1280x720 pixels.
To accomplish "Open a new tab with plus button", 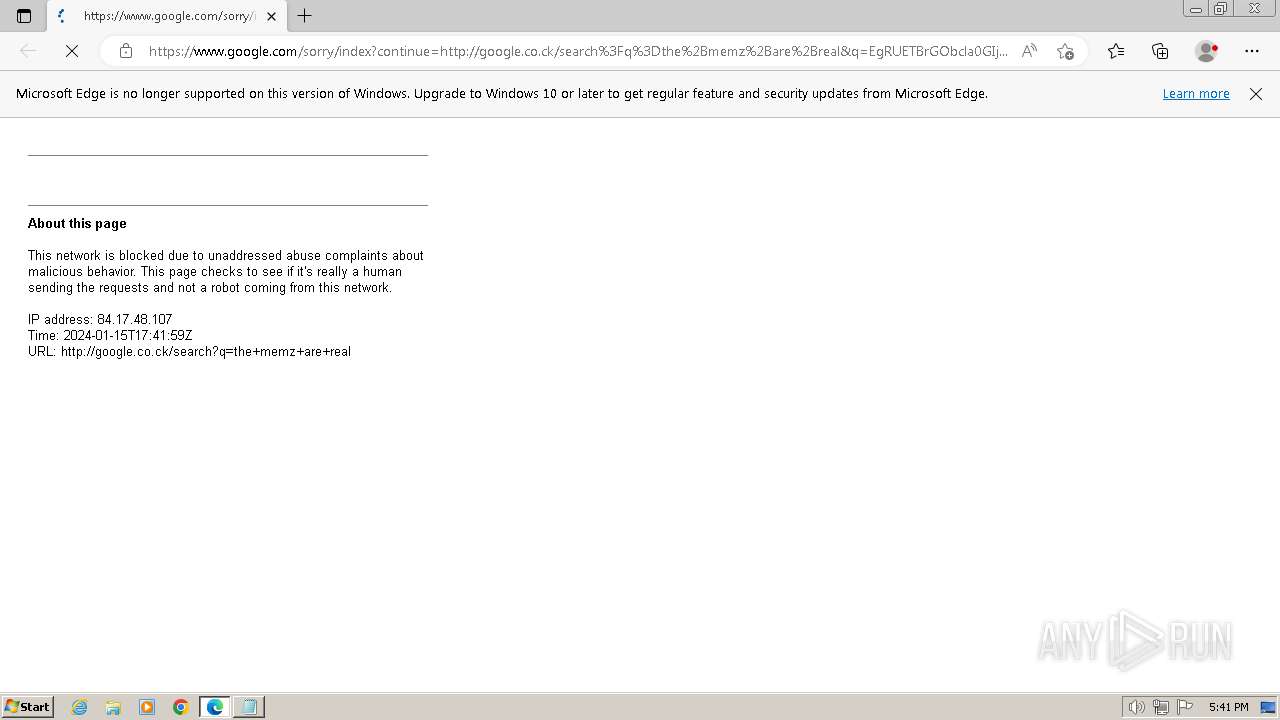I will pyautogui.click(x=305, y=16).
